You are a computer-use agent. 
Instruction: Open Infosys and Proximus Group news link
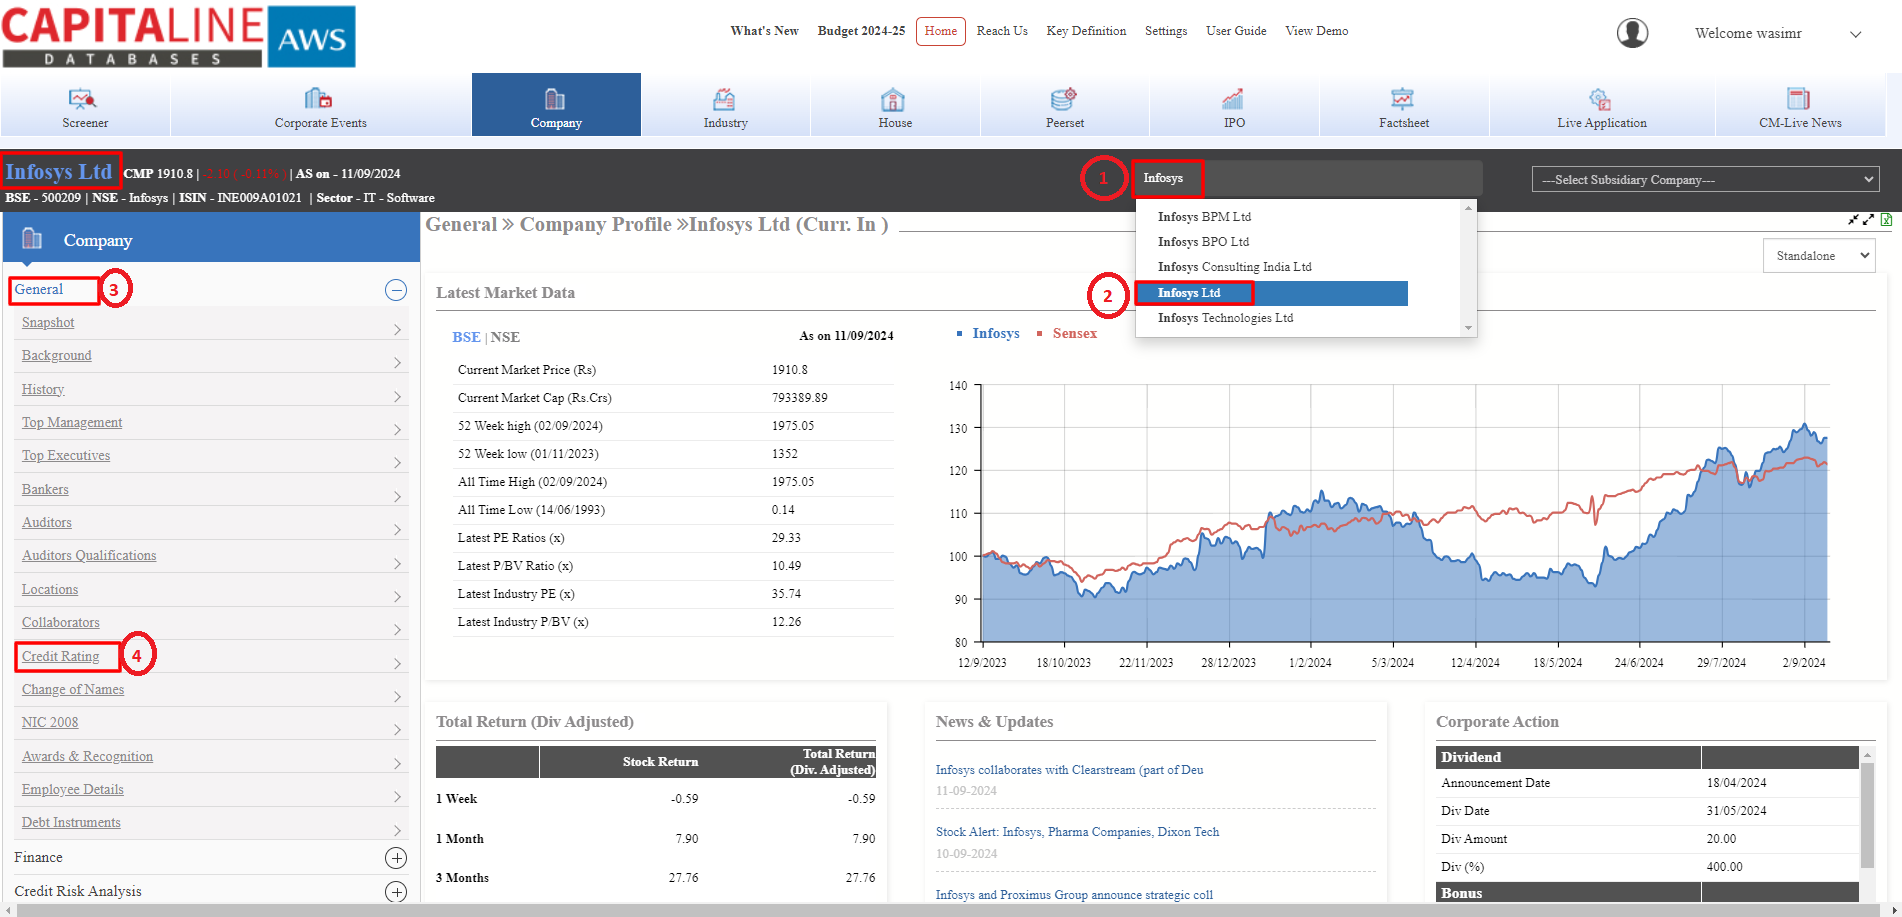(x=1074, y=895)
